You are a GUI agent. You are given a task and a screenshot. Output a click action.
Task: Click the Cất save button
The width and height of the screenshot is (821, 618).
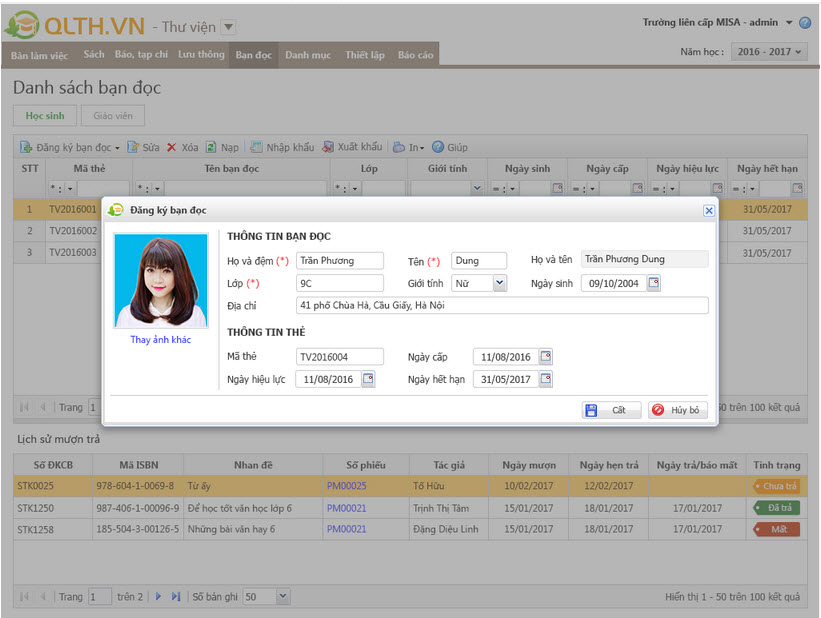(611, 410)
